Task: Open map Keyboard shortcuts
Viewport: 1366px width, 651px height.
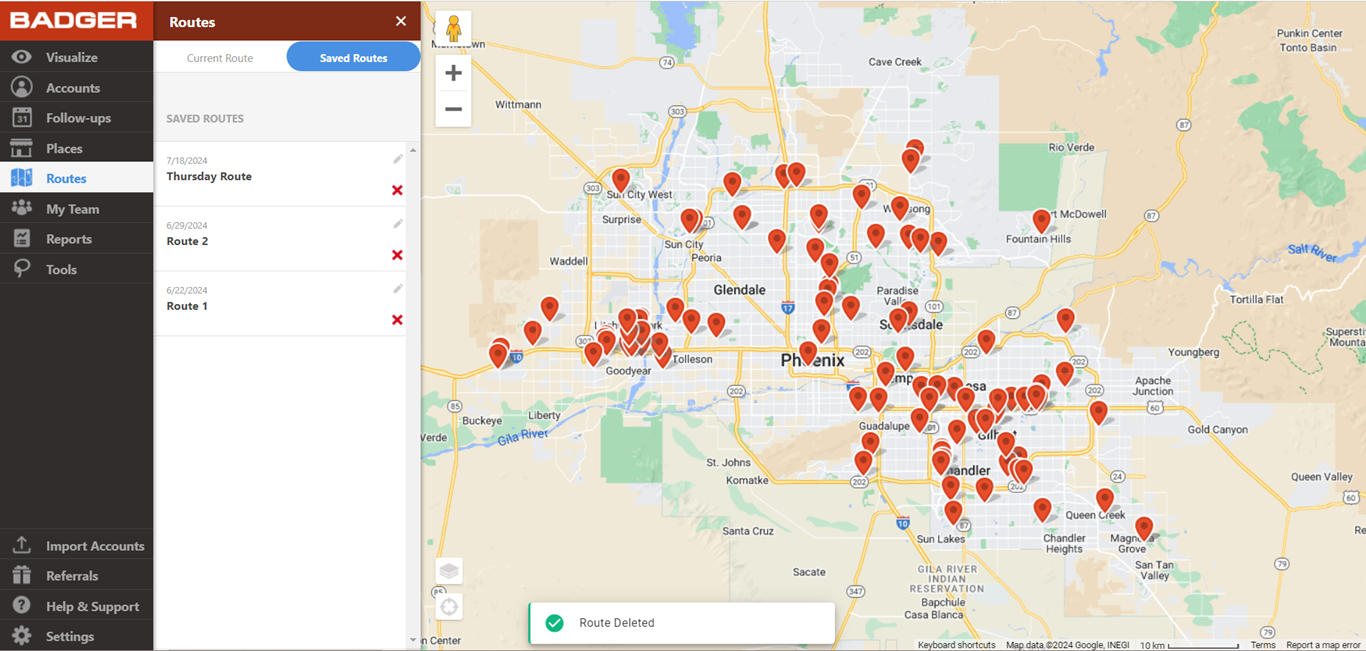Action: 956,645
